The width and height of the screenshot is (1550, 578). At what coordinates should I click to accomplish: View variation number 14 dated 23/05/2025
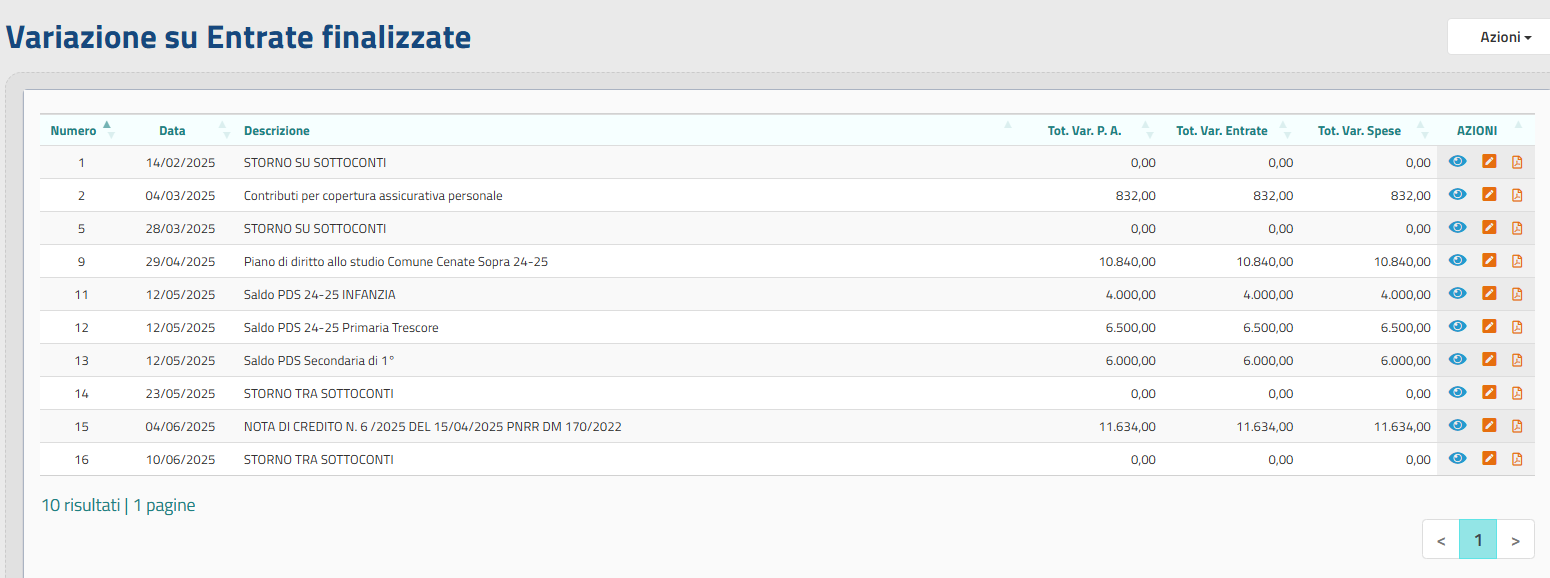[x=1458, y=393]
